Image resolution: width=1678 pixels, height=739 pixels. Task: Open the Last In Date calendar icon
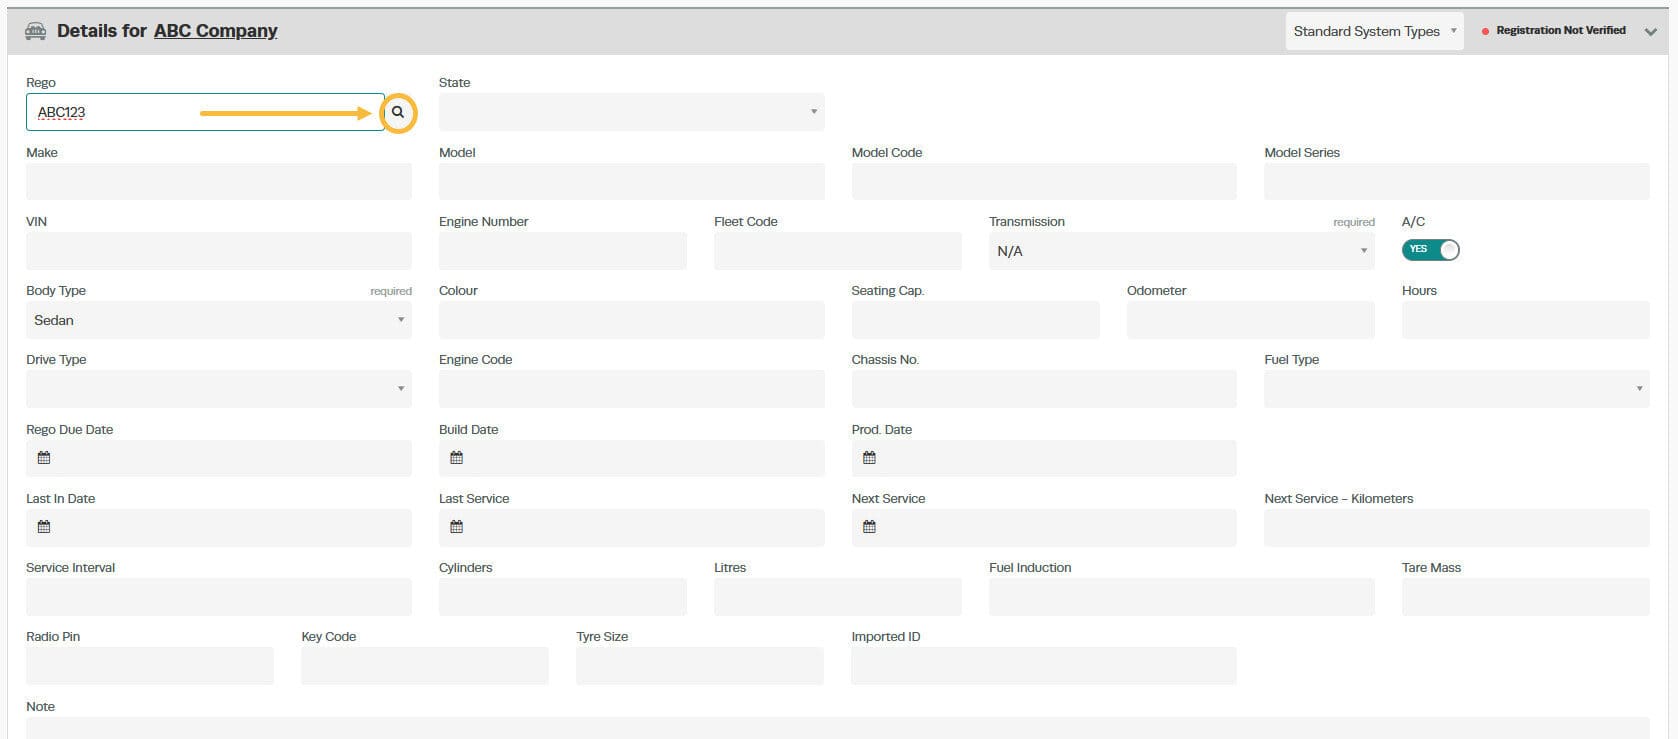click(x=44, y=527)
